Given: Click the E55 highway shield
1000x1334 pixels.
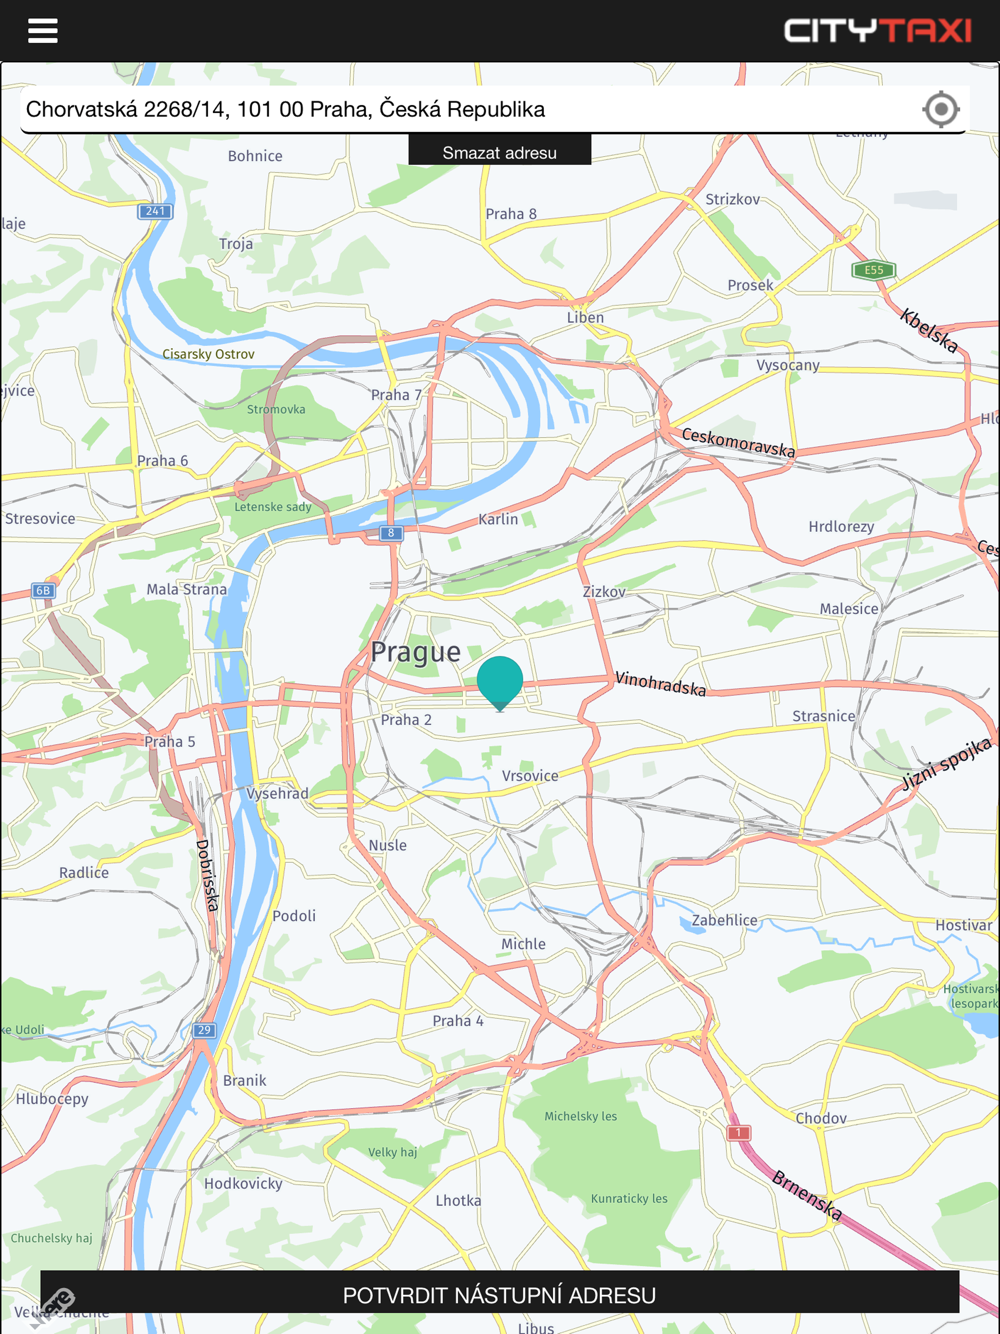Looking at the screenshot, I should point(874,270).
